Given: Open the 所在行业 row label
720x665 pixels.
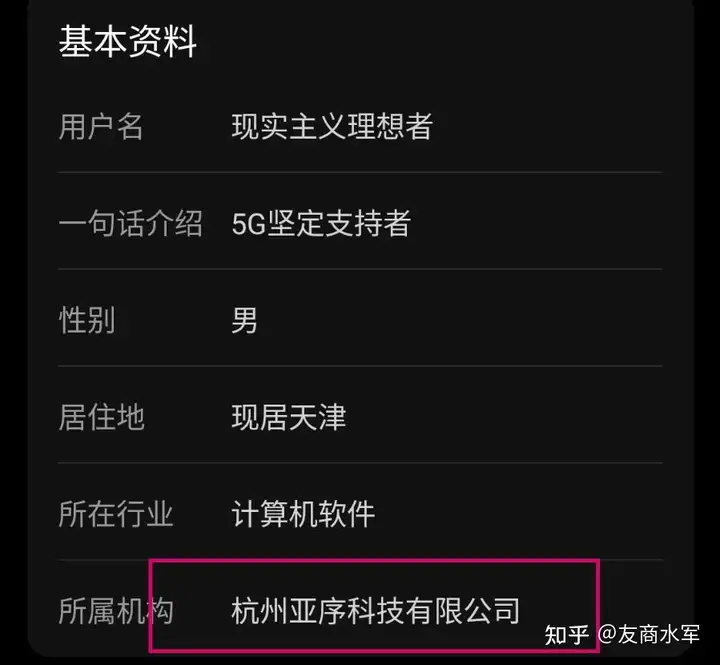Looking at the screenshot, I should tap(116, 514).
